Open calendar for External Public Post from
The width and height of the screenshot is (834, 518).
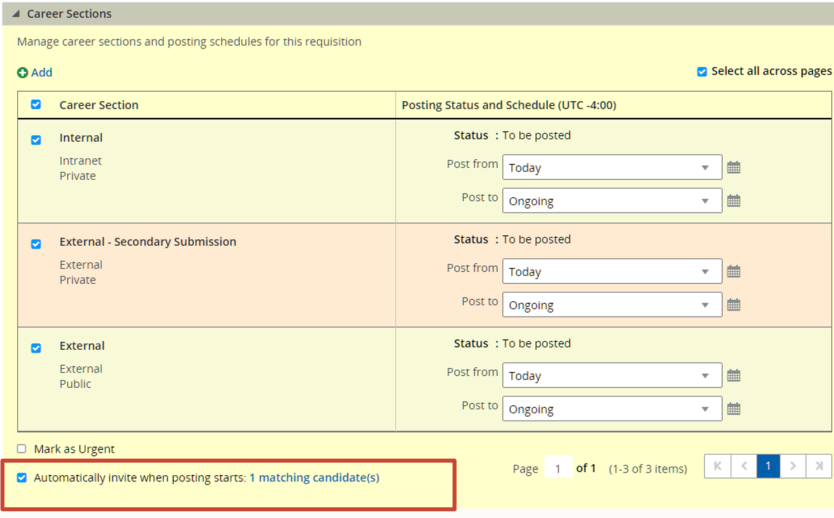(733, 376)
